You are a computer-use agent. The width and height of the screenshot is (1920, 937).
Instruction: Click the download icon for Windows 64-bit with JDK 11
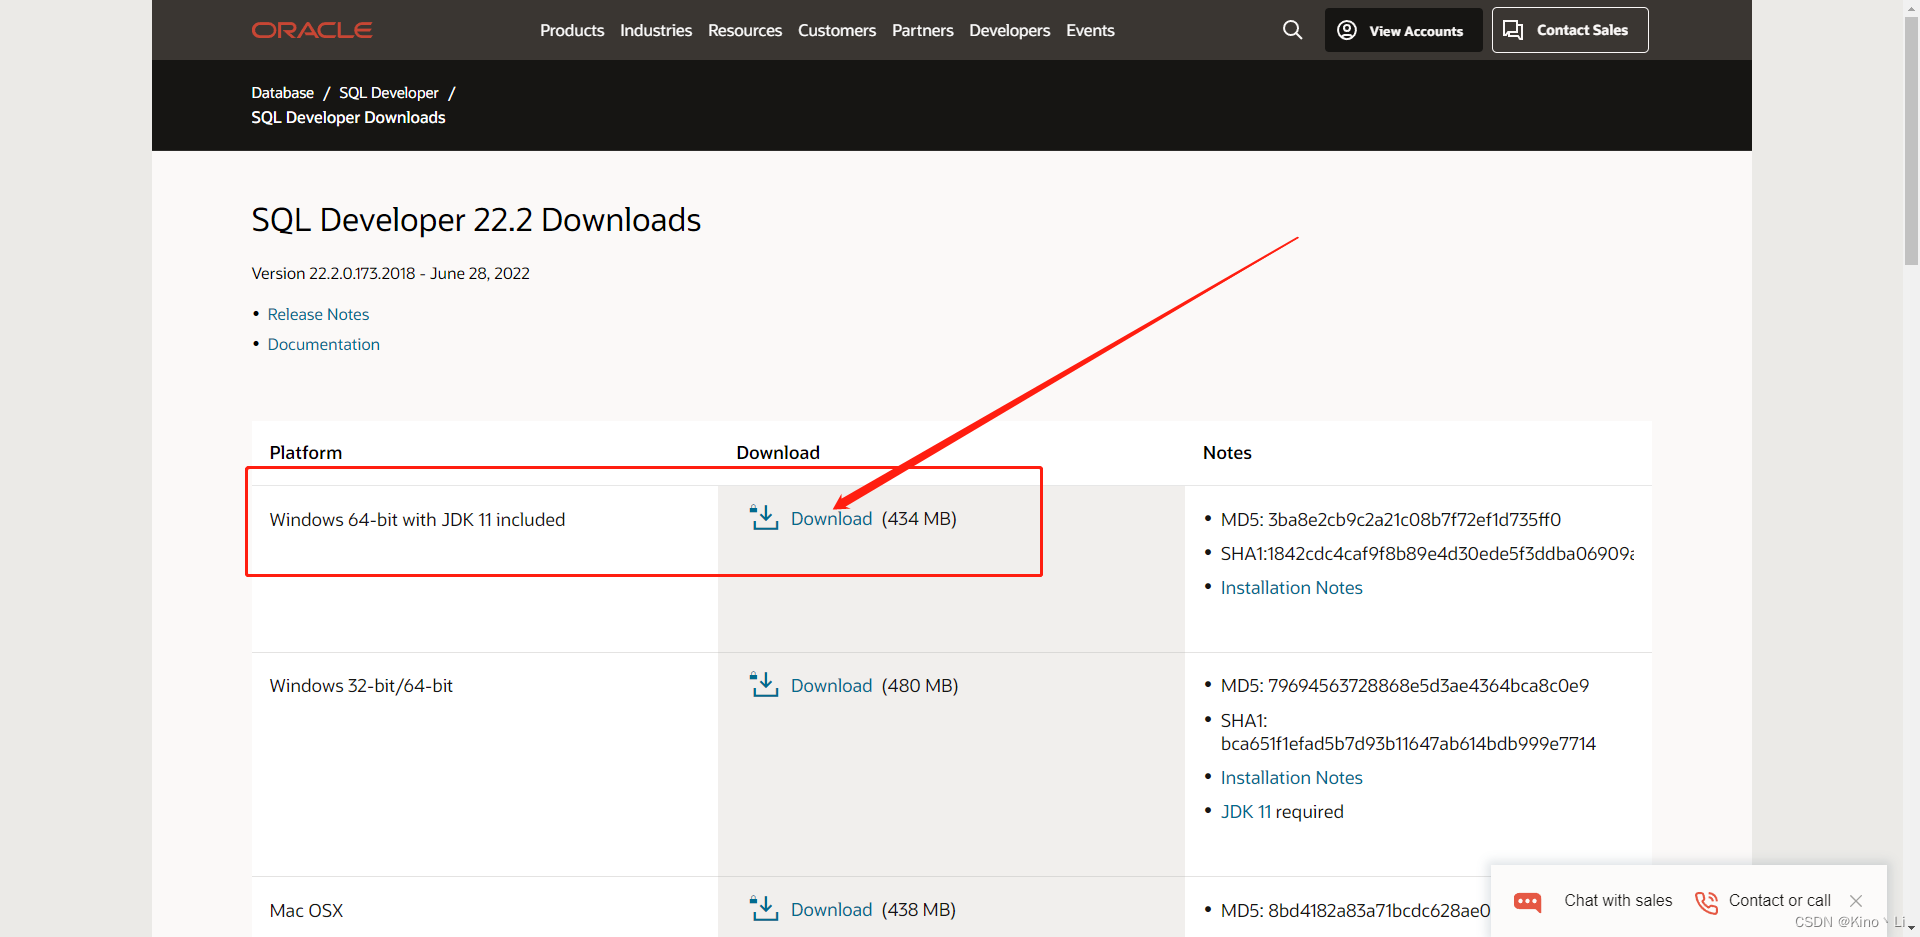tap(764, 518)
